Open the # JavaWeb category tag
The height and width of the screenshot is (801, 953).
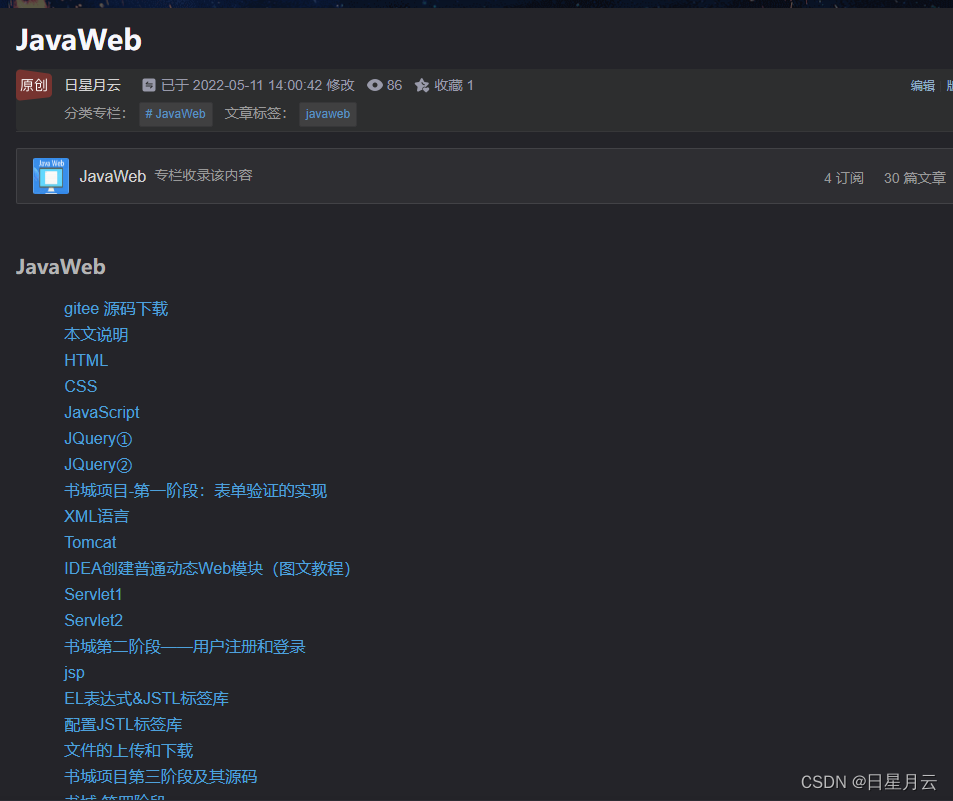[x=176, y=114]
